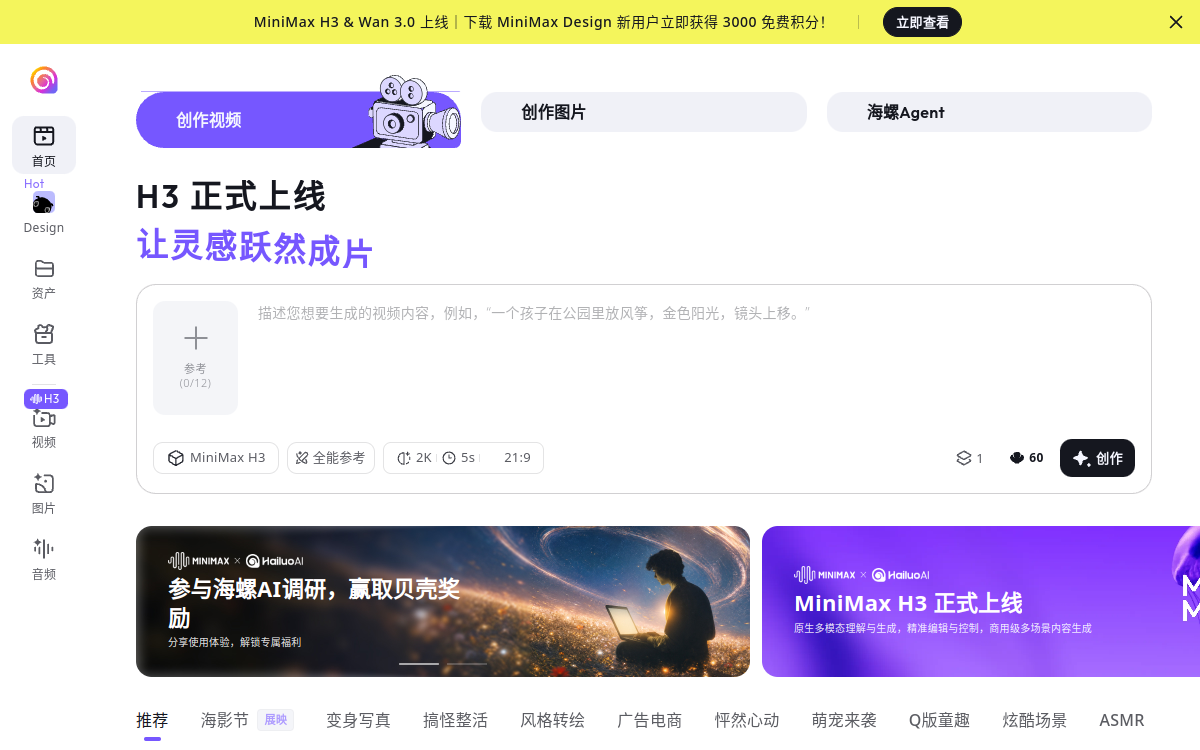The image size is (1200, 750).
Task: Select the 推荐 category tab
Action: click(152, 720)
